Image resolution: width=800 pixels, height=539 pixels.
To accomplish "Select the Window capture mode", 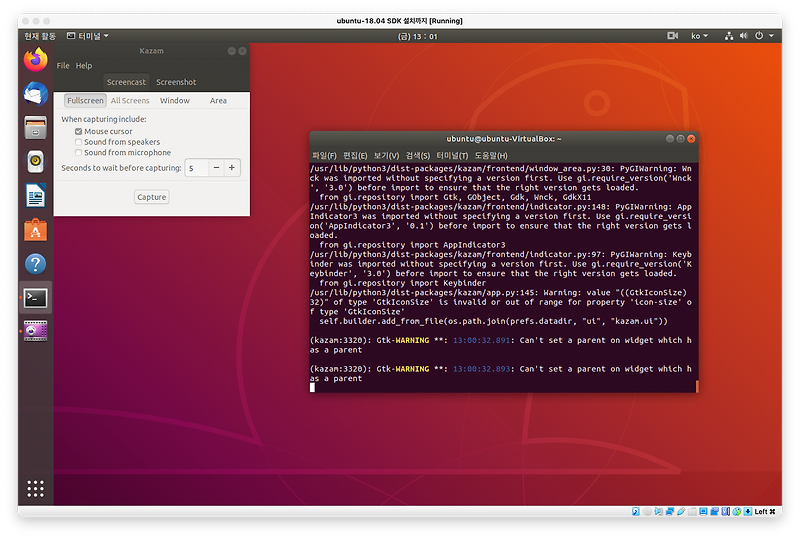I will coord(174,101).
